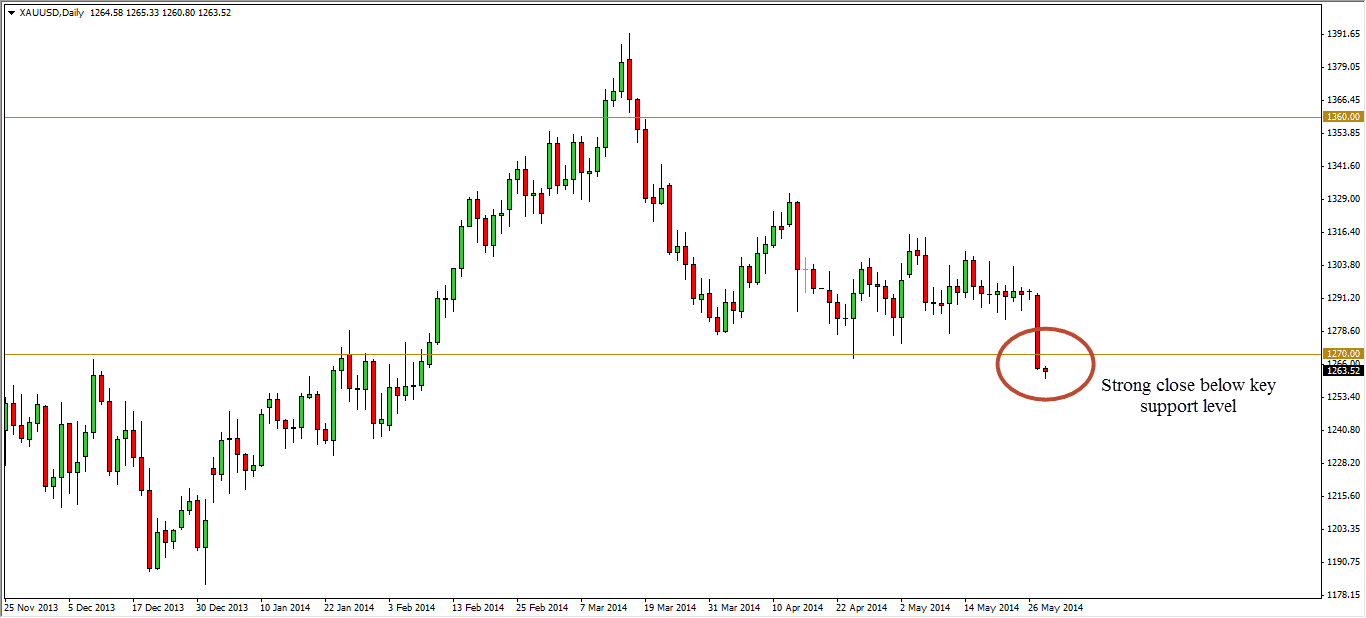Select the XAUUSD,Daily chart title
This screenshot has width=1366, height=618.
pyautogui.click(x=51, y=13)
